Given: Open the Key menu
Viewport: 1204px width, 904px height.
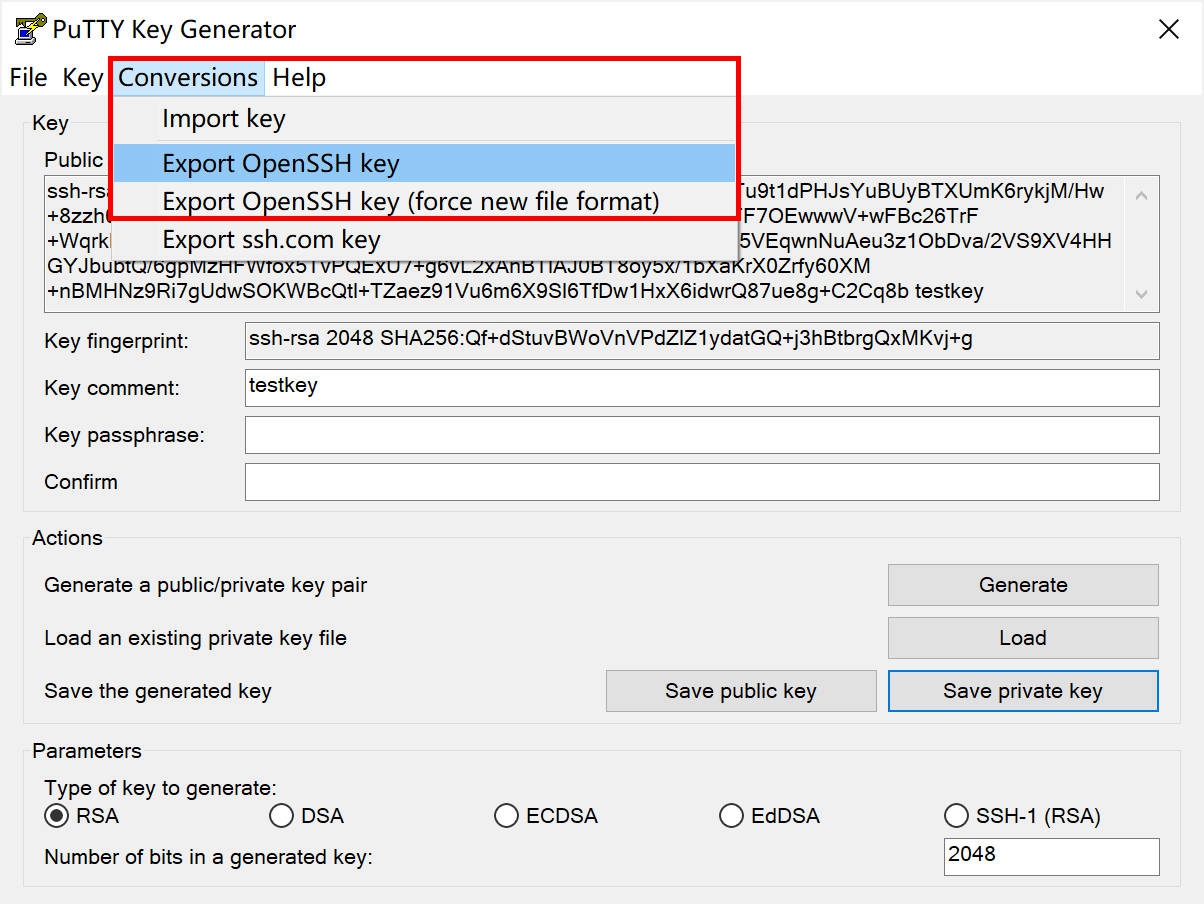Looking at the screenshot, I should [x=83, y=77].
